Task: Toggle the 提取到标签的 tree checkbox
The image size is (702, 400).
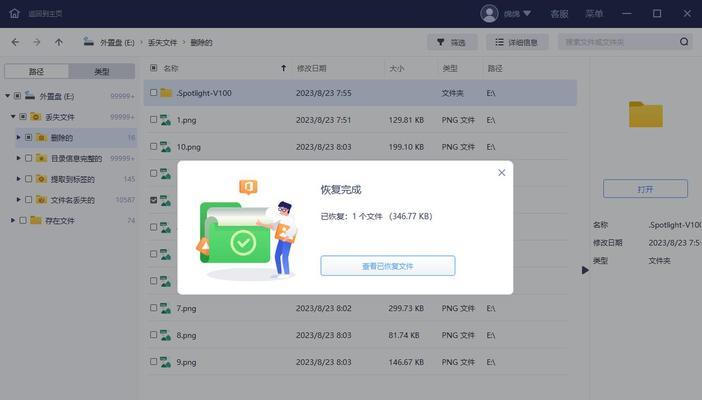Action: pos(28,179)
